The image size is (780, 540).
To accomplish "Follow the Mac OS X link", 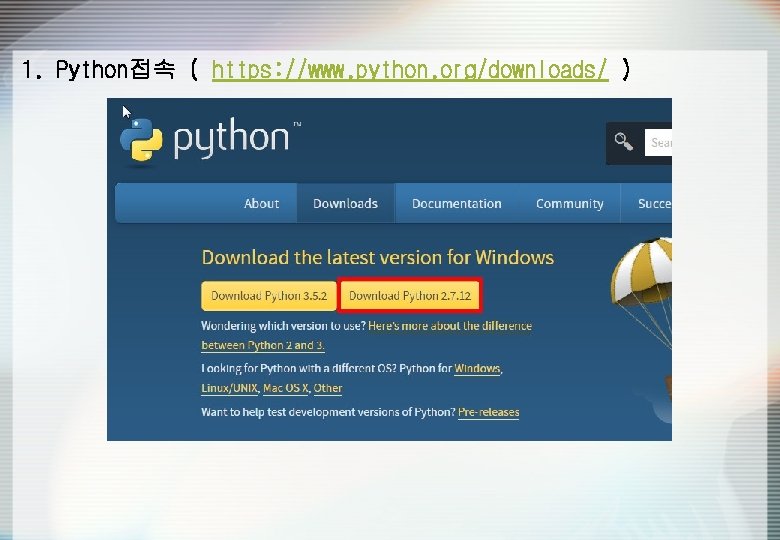I will [286, 388].
